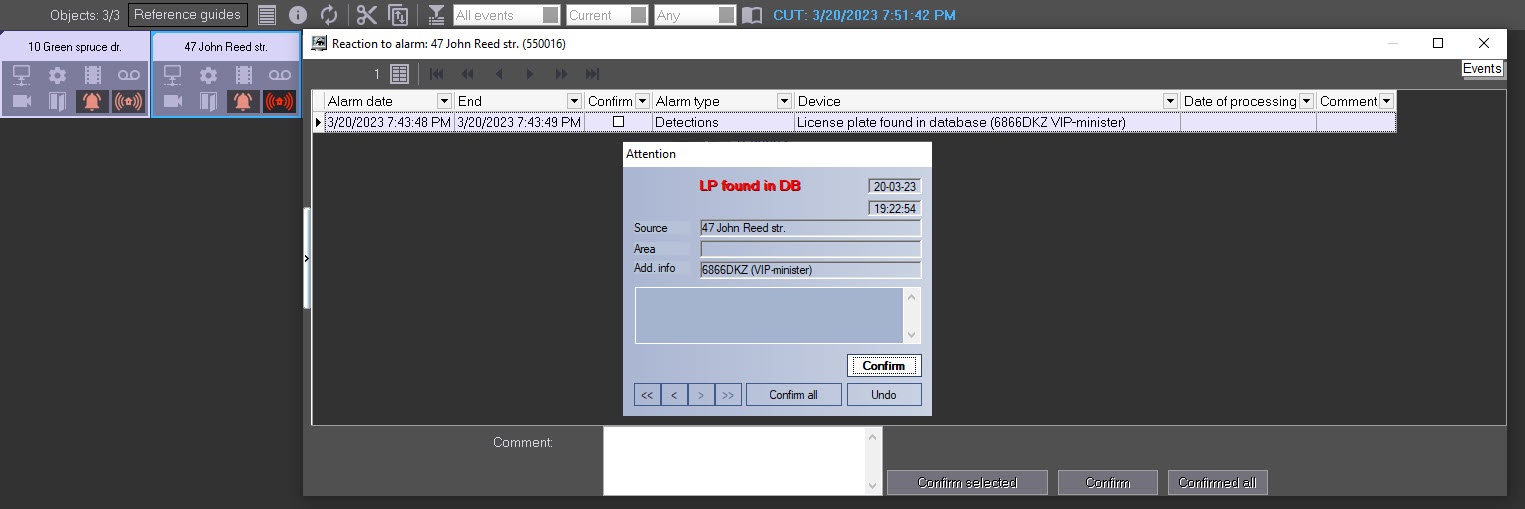Open the Date of processing column dropdown
The height and width of the screenshot is (509, 1525).
click(x=1305, y=101)
